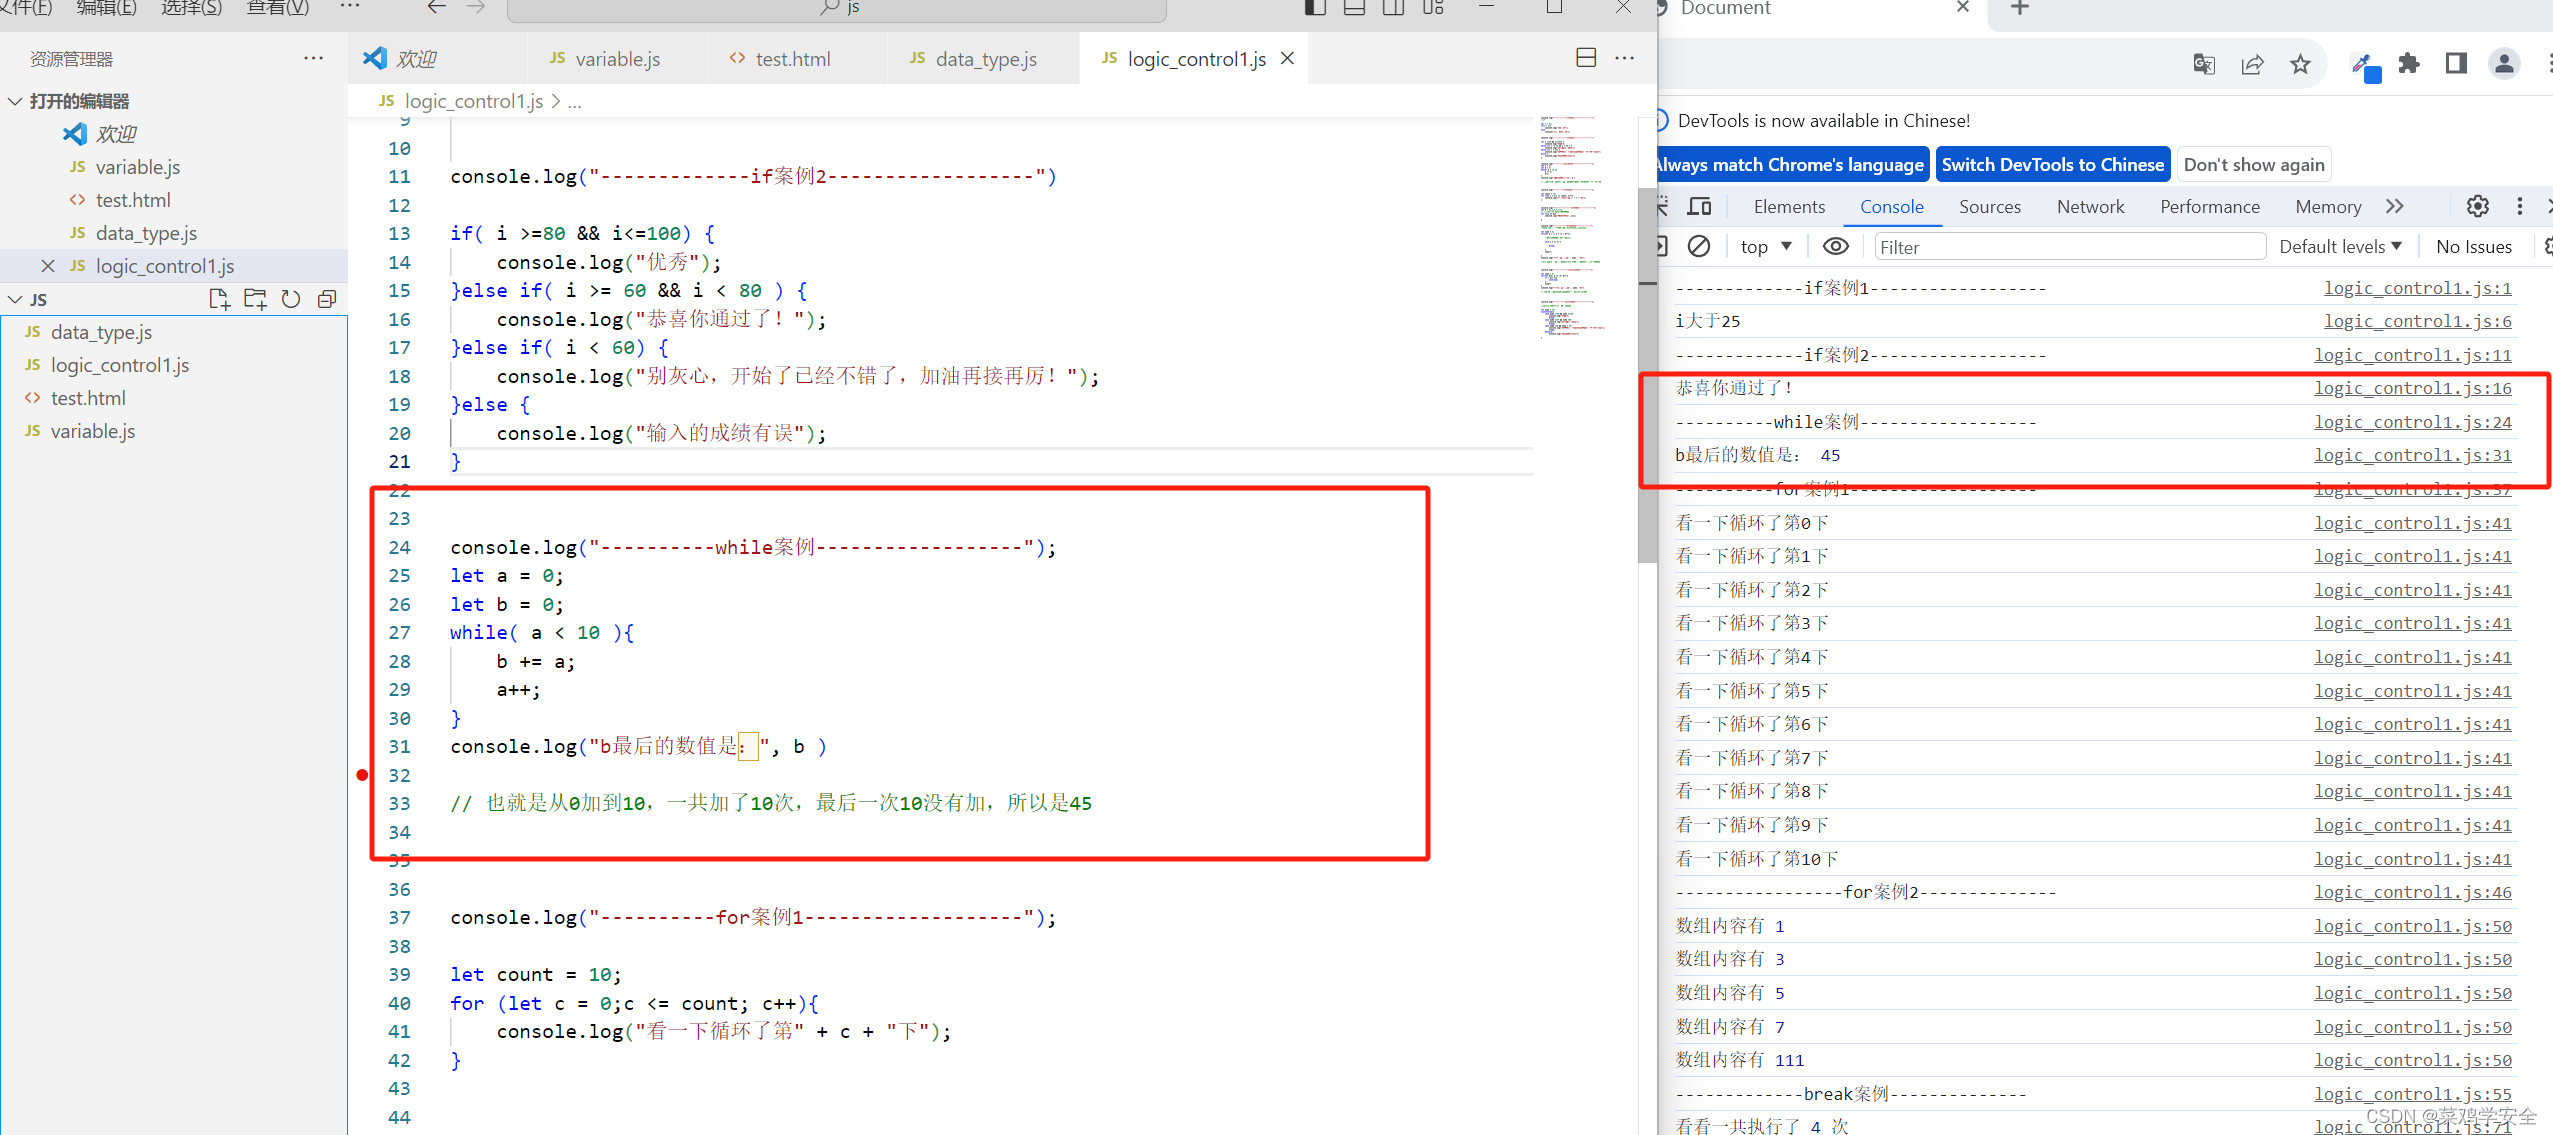Toggle breakpoint on line 32 gutter
The image size is (2553, 1135).
tap(362, 775)
